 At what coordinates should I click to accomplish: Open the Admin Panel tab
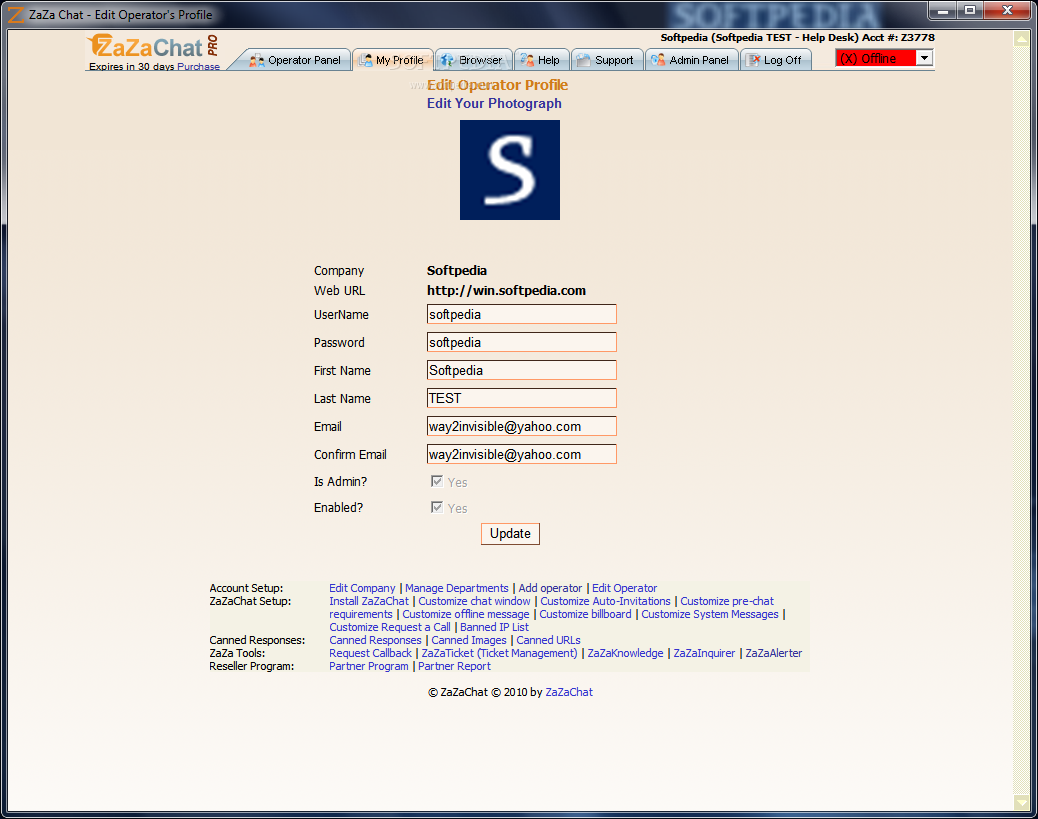click(x=691, y=60)
